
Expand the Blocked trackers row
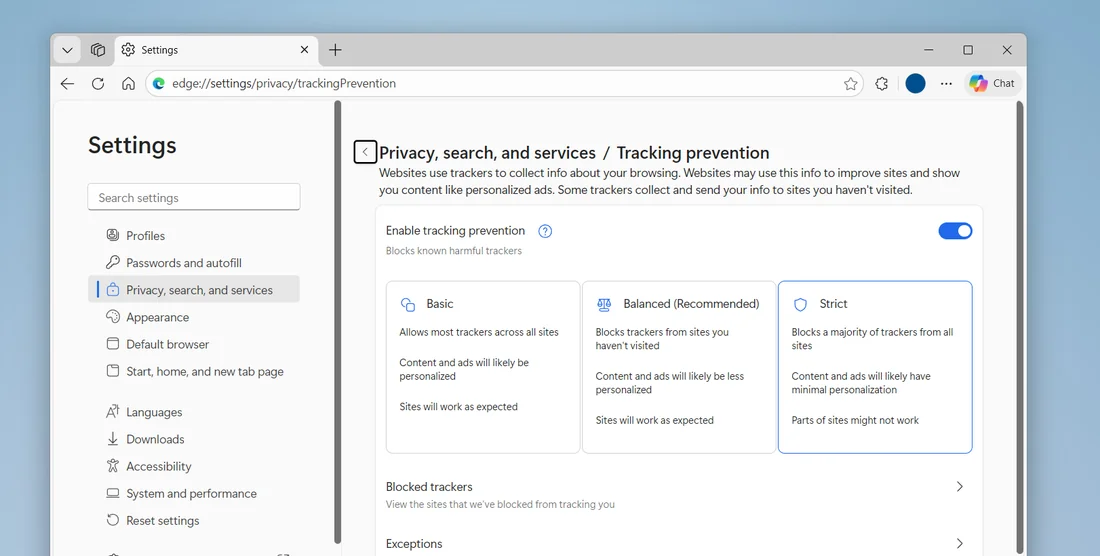pyautogui.click(x=678, y=494)
